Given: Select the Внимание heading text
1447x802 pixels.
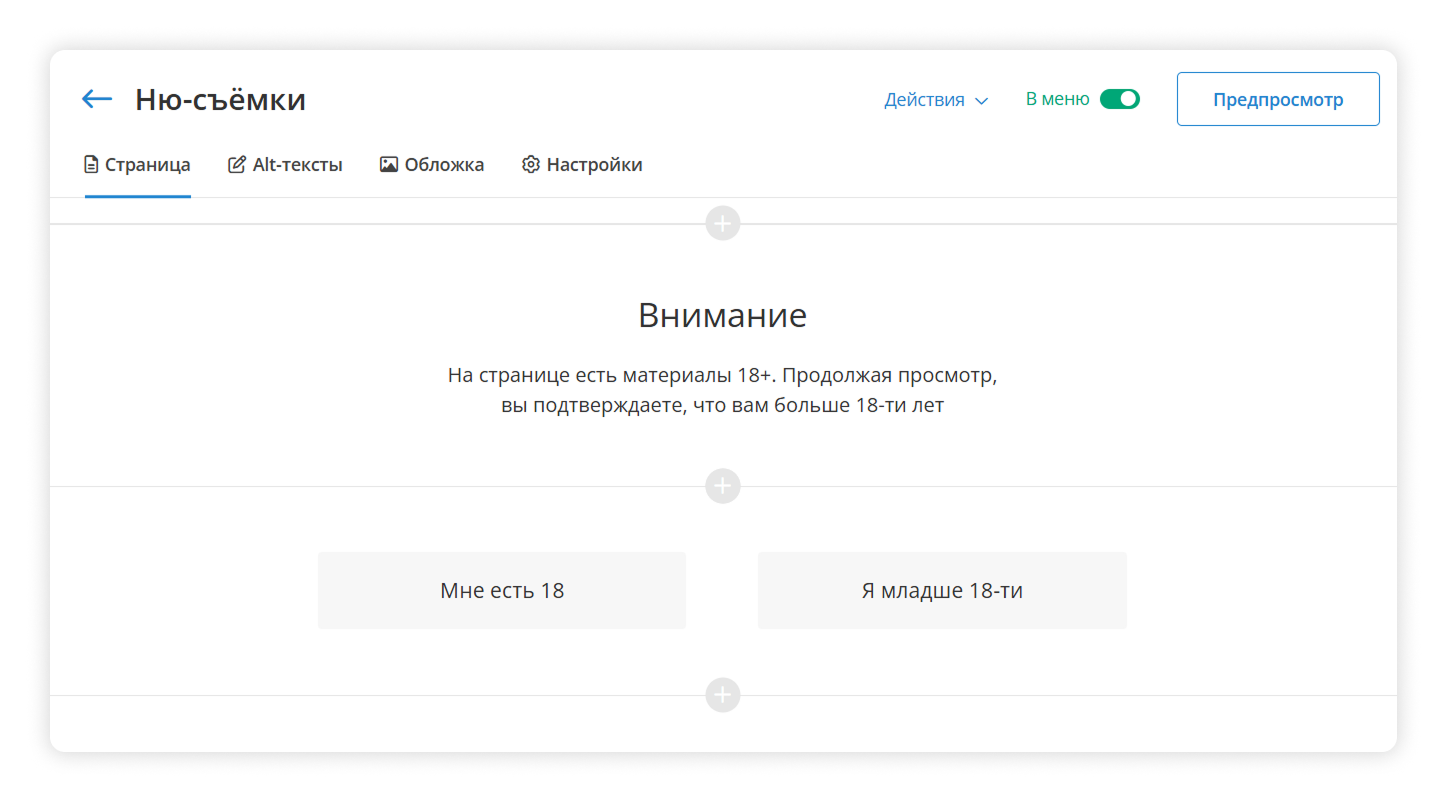Looking at the screenshot, I should pos(722,316).
